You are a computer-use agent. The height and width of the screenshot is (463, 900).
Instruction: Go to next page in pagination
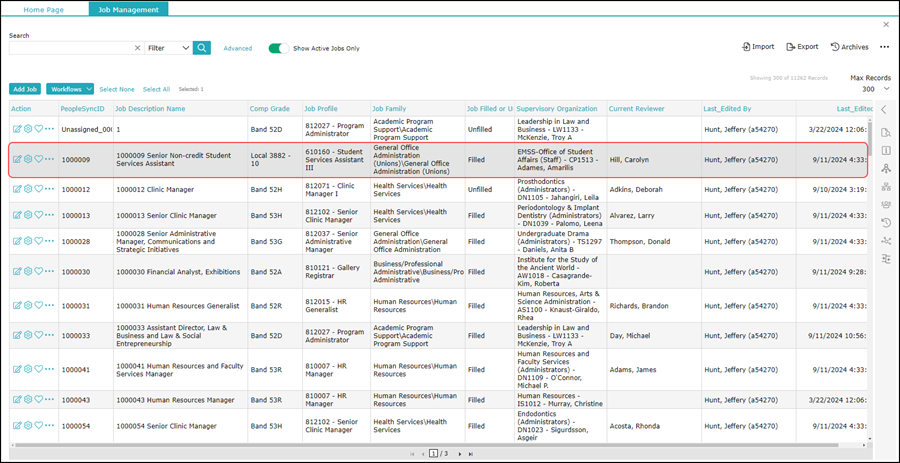[x=458, y=454]
